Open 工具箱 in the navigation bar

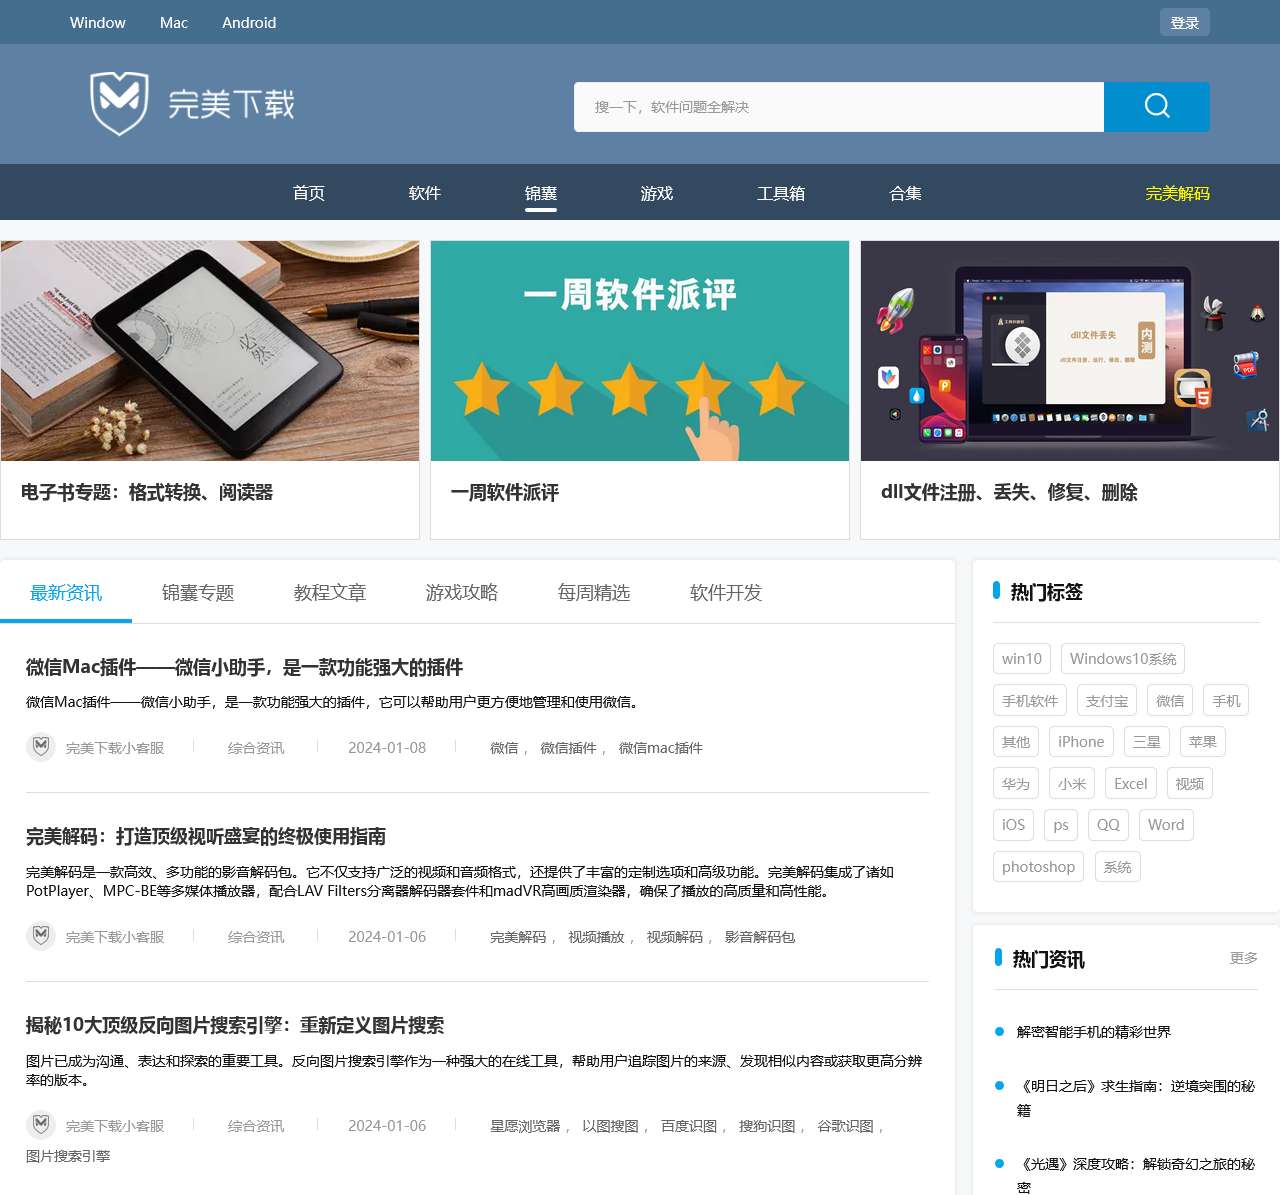[x=781, y=193]
